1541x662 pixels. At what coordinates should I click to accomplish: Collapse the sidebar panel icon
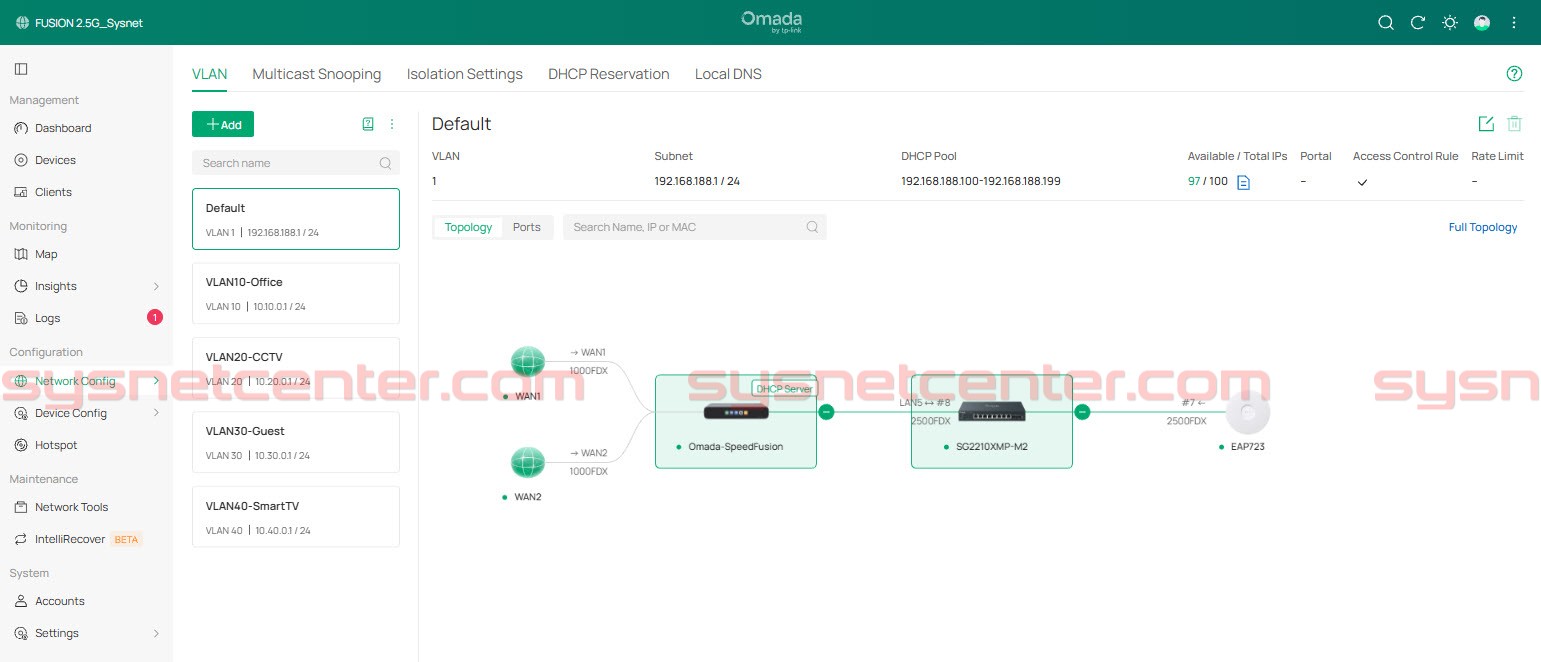[x=21, y=69]
